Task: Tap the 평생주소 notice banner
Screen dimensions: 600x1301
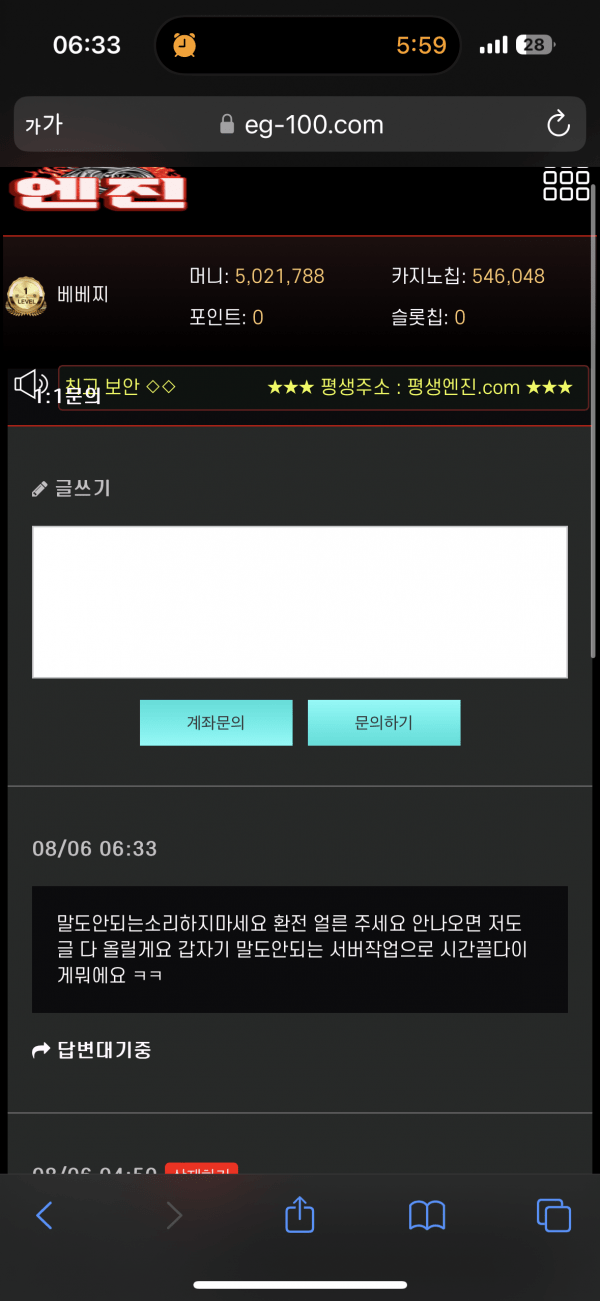Action: (x=420, y=387)
